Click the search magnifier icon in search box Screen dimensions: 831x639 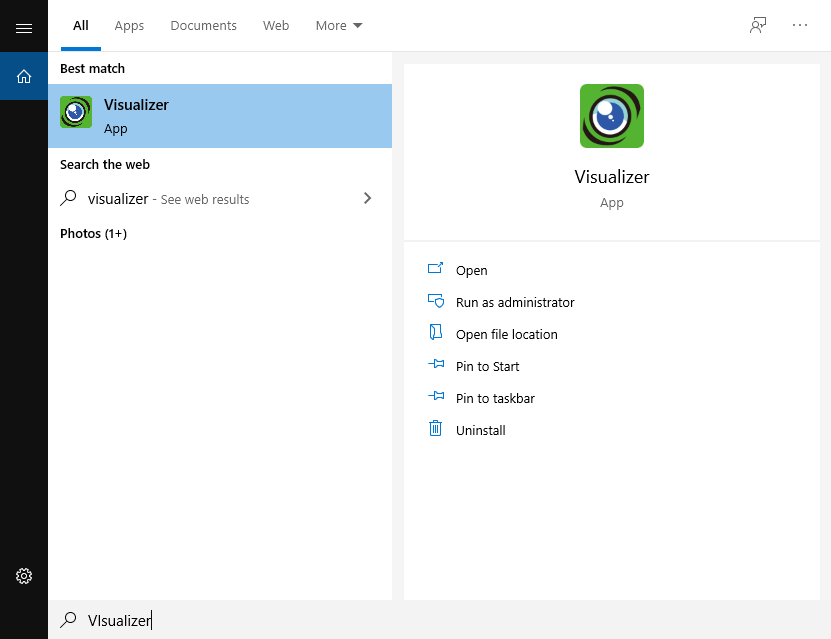[x=68, y=620]
